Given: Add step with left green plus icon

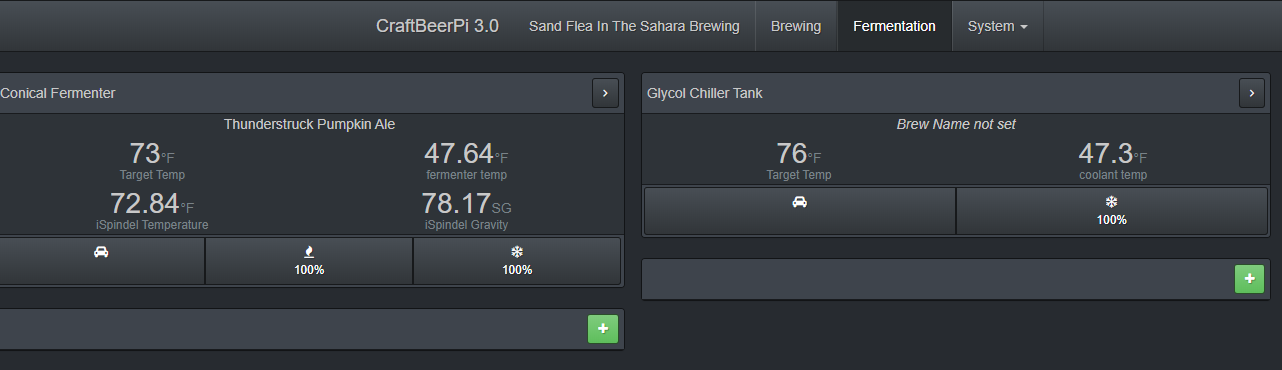Looking at the screenshot, I should click(603, 329).
